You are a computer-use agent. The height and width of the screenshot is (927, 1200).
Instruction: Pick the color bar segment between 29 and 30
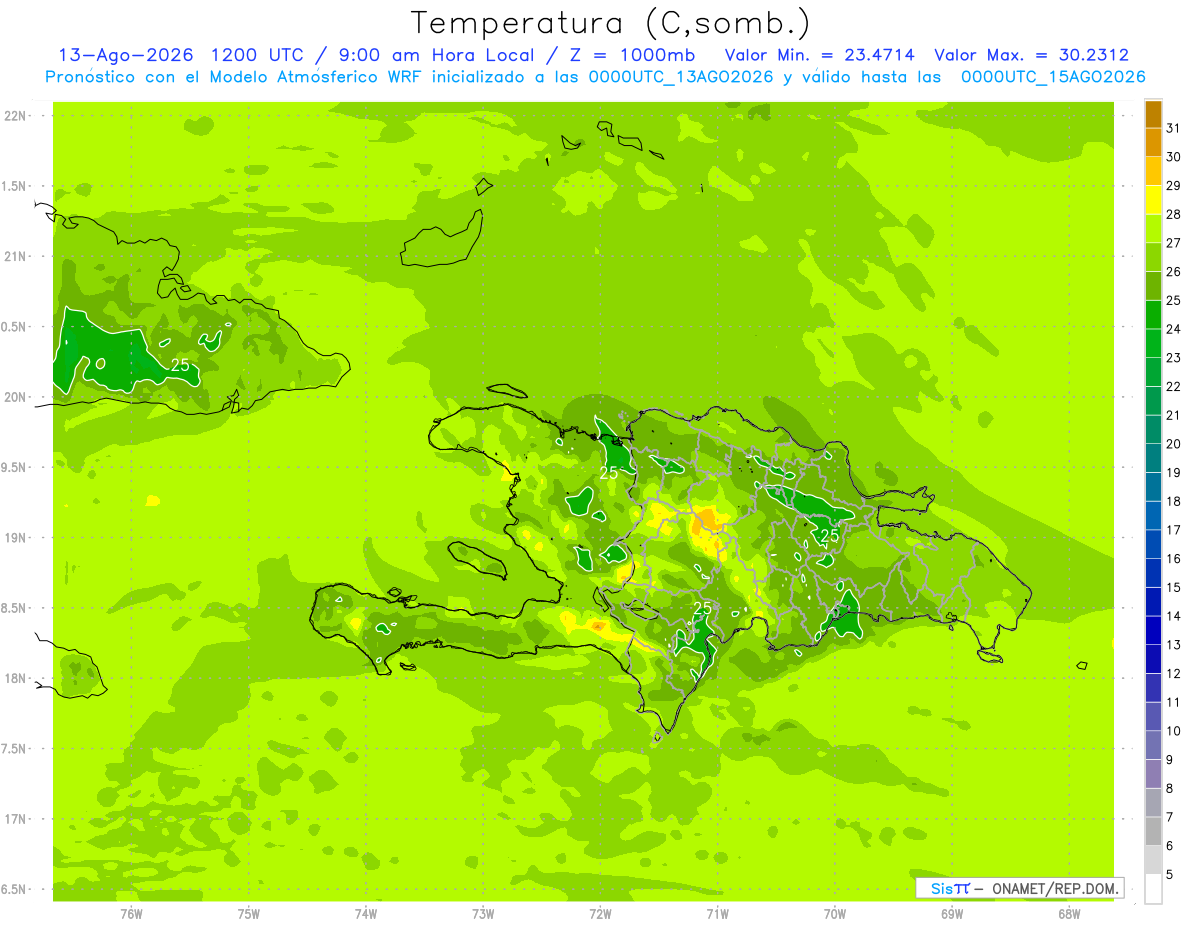tap(1153, 171)
